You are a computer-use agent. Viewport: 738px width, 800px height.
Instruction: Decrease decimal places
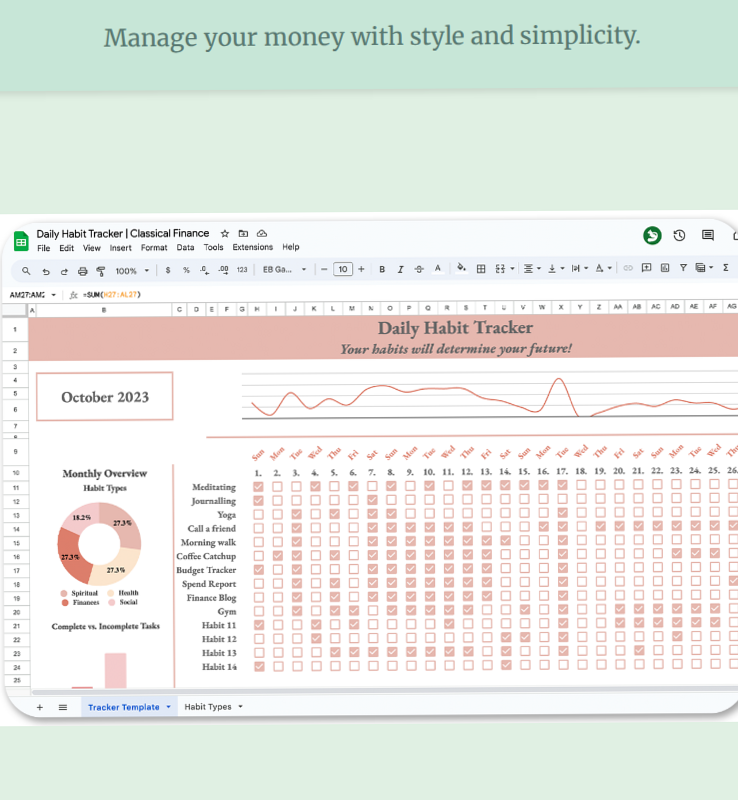tap(205, 270)
